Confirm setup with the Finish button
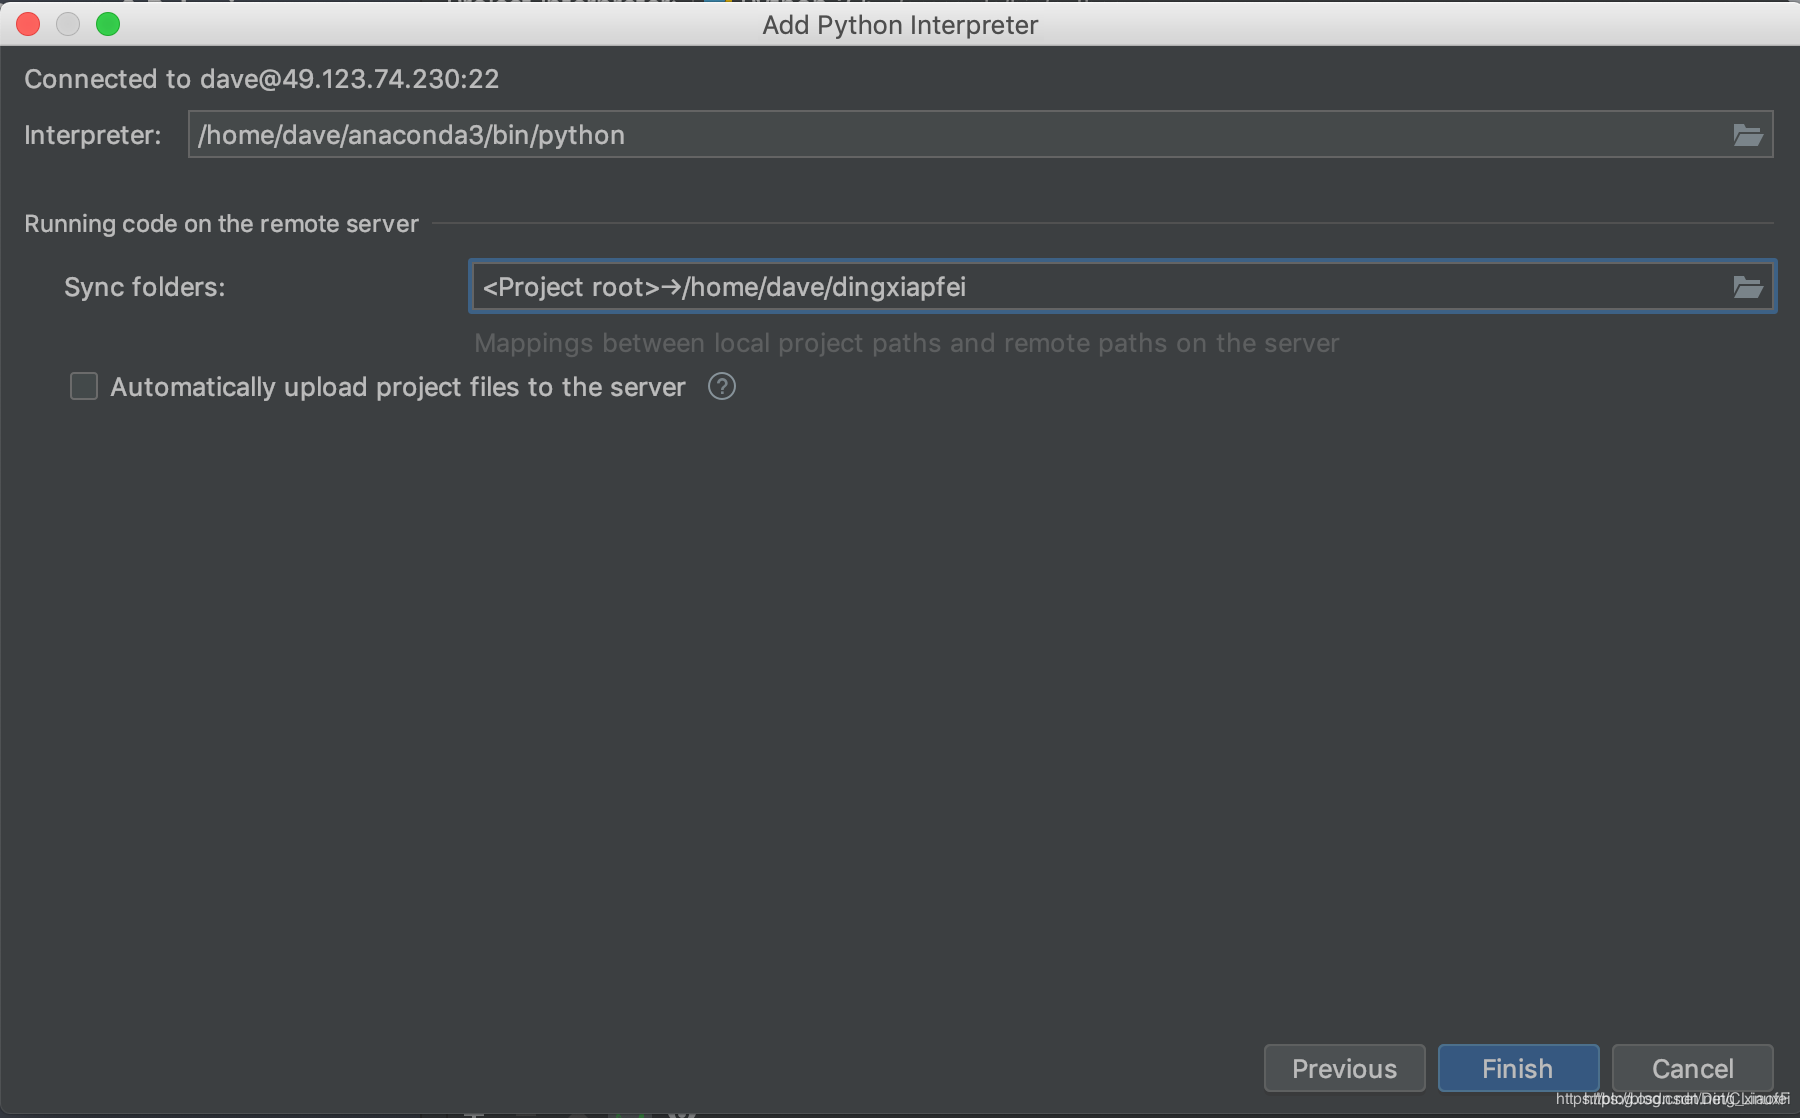Screen dimensions: 1800x1118 1518,1068
